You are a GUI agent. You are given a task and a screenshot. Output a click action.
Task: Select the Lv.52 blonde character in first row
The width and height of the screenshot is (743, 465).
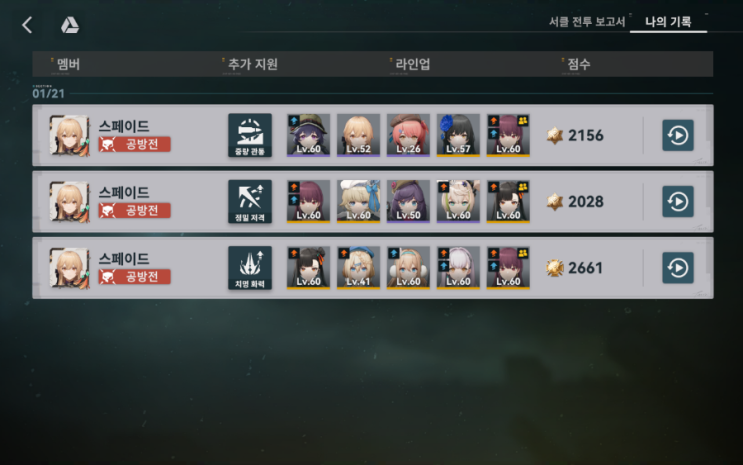click(x=358, y=135)
